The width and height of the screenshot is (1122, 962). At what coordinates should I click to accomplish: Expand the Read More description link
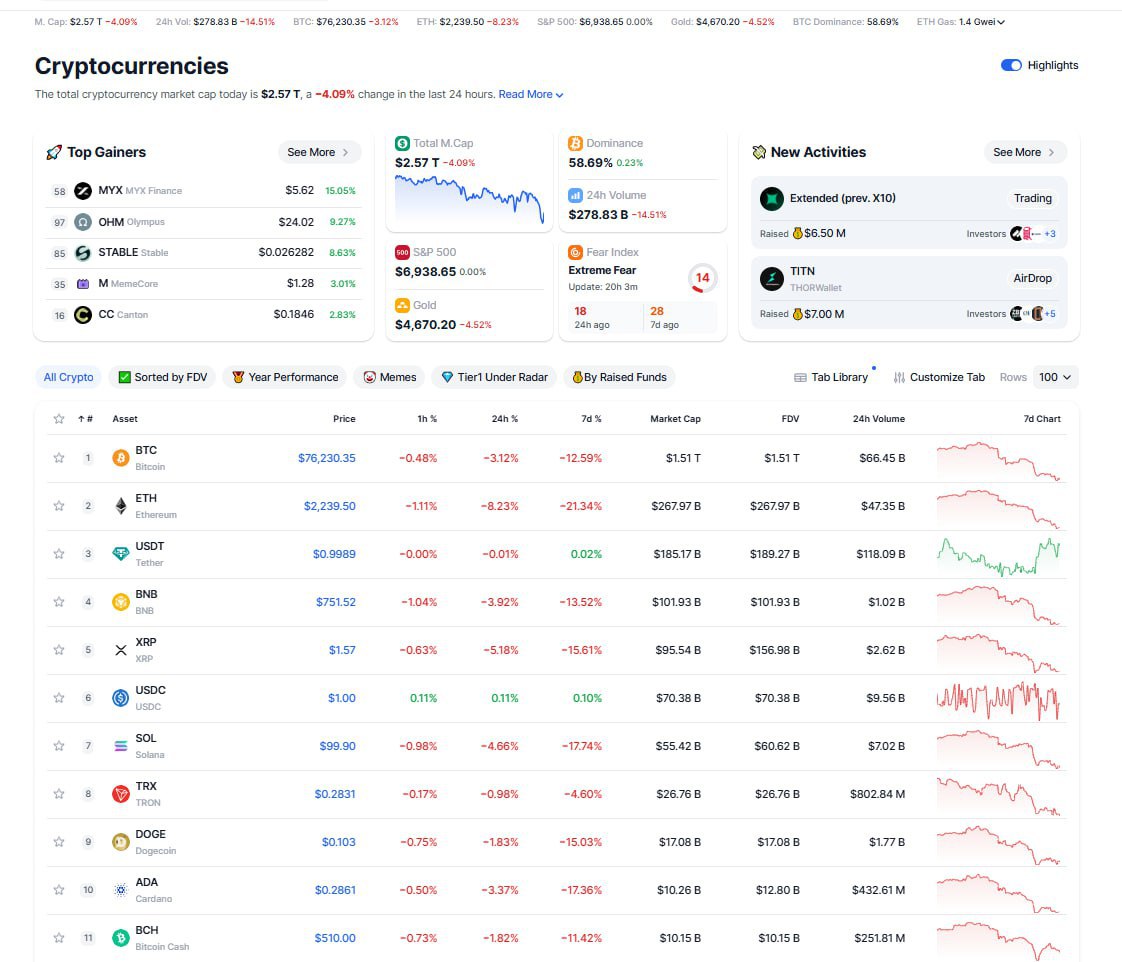[531, 94]
